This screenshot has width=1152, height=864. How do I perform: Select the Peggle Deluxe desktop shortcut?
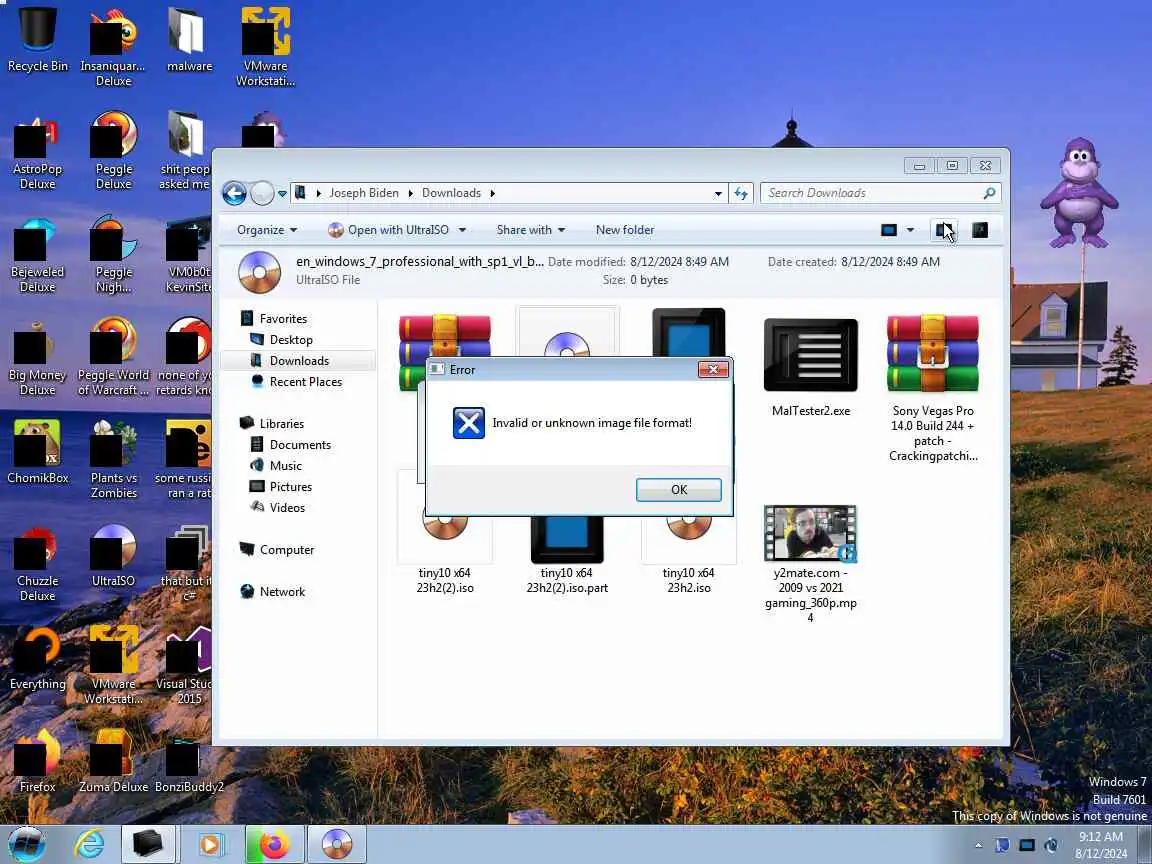coord(113,150)
